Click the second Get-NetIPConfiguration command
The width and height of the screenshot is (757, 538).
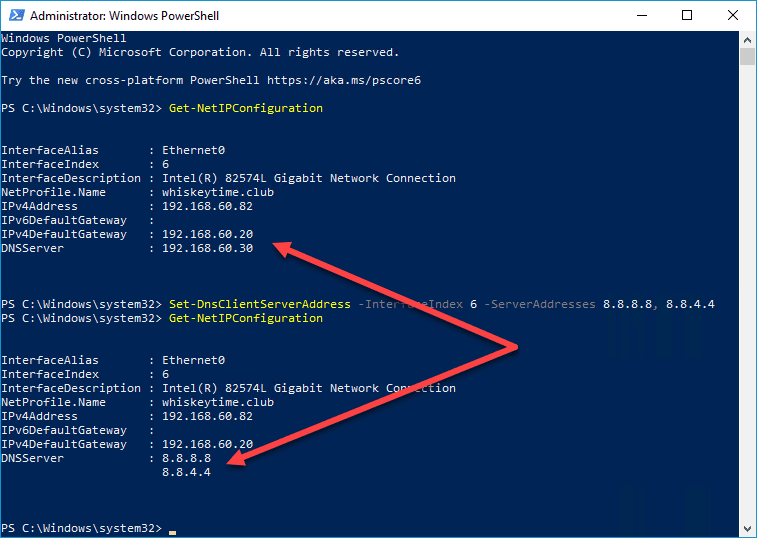pos(246,318)
